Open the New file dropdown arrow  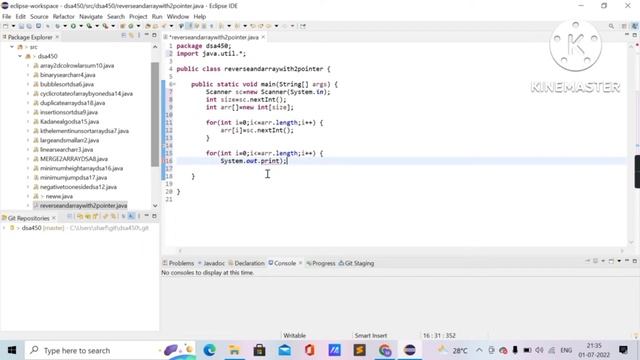(x=13, y=26)
